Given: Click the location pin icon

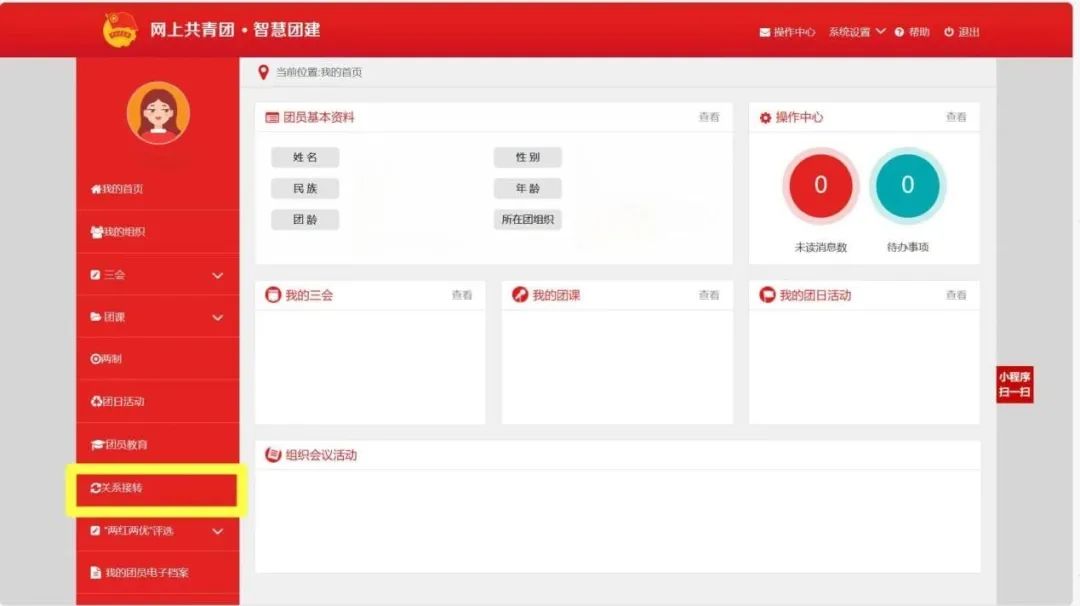Looking at the screenshot, I should click(x=263, y=72).
